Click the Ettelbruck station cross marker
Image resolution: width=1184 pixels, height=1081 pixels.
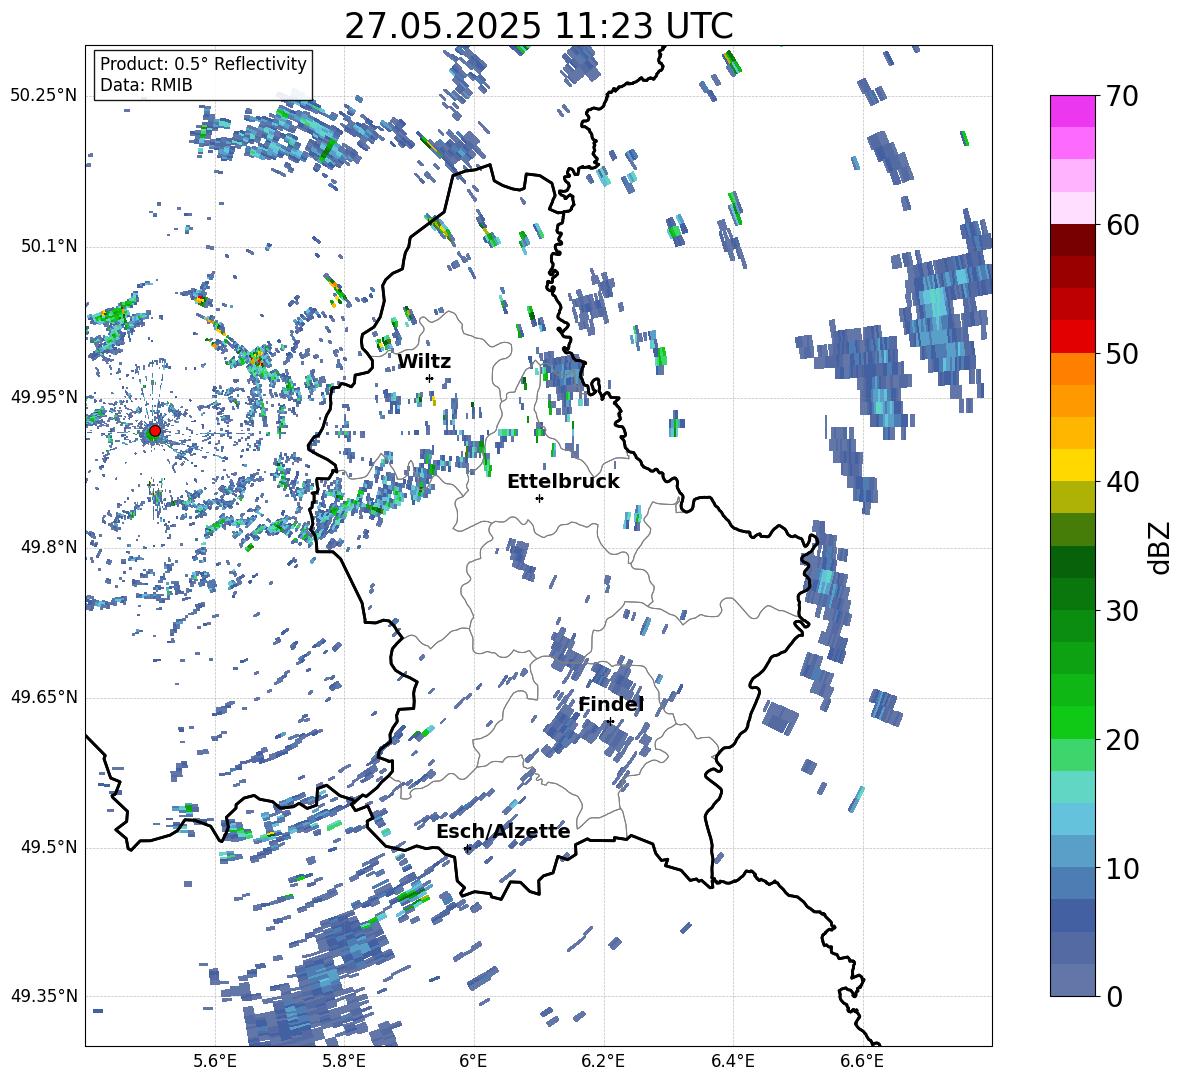(x=539, y=498)
